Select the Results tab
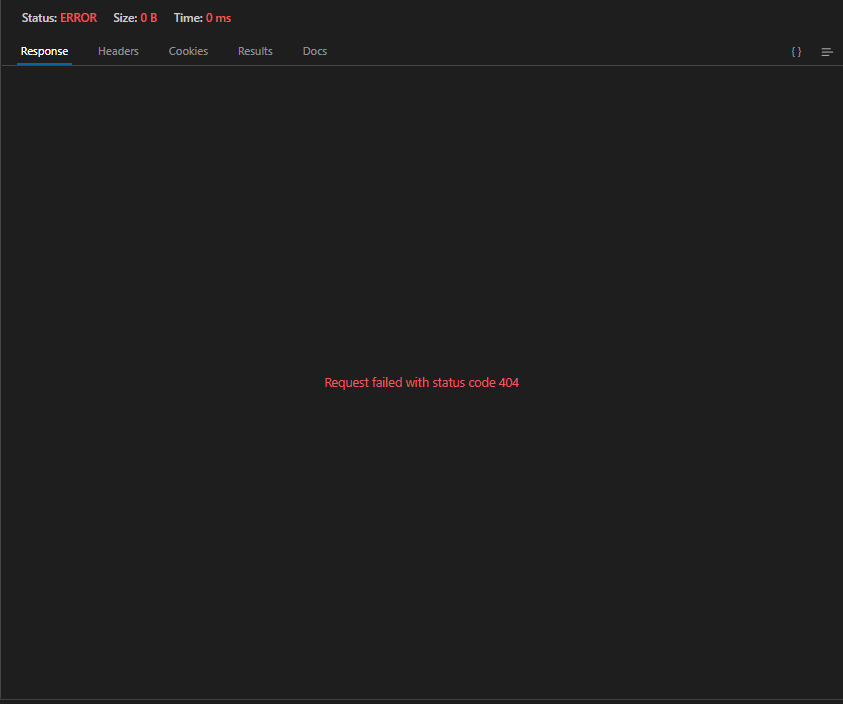The width and height of the screenshot is (843, 704). point(255,51)
